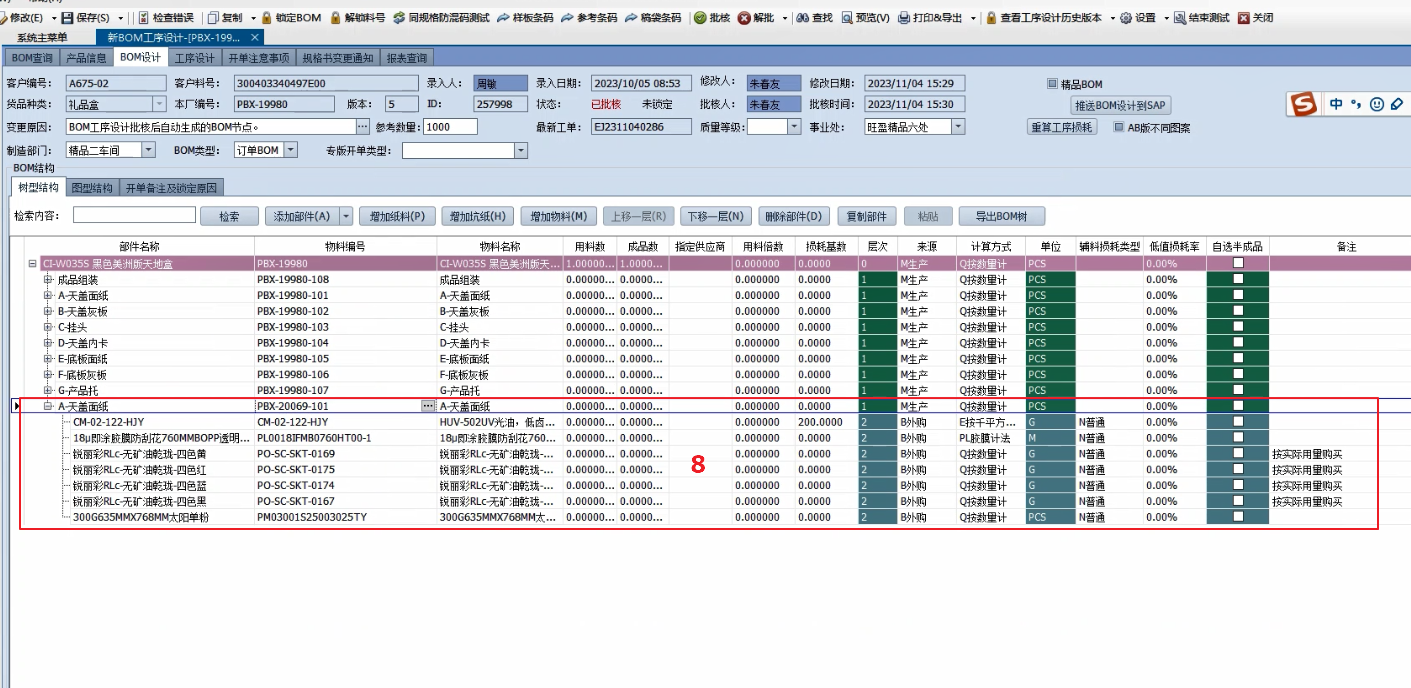The height and width of the screenshot is (688, 1411).
Task: Click the 查找 binoculars icon
Action: point(805,18)
